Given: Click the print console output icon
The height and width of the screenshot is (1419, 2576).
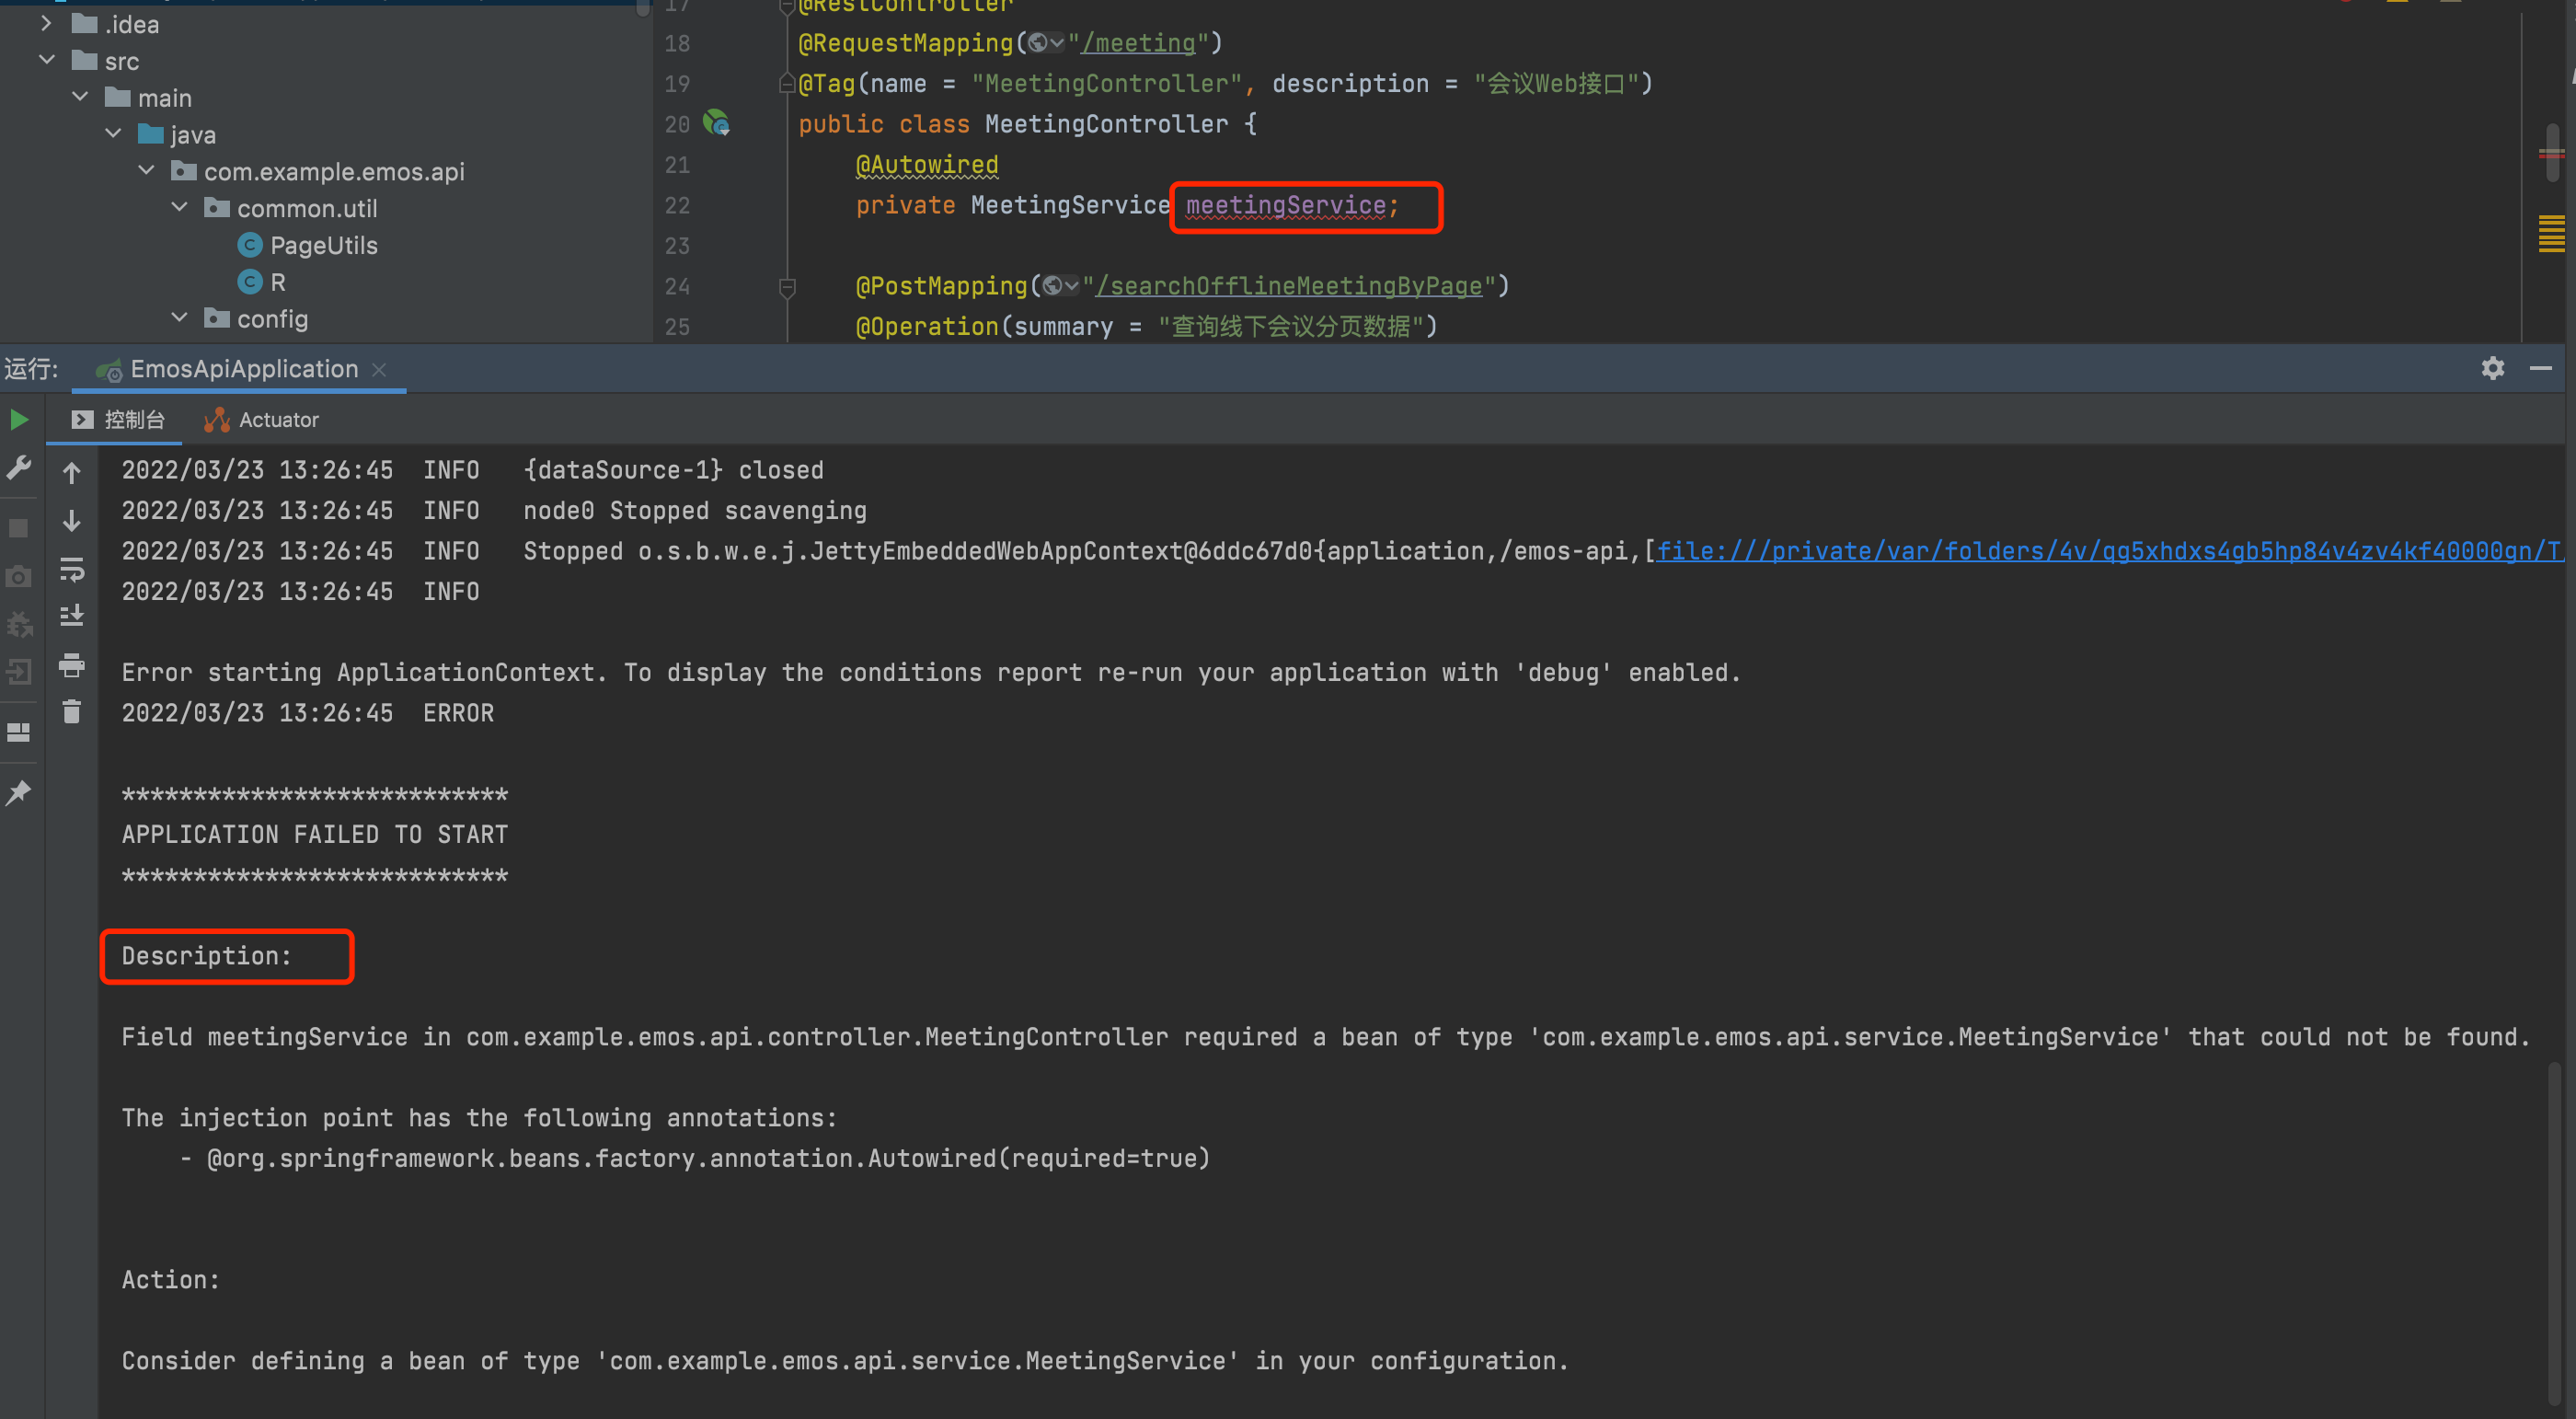Looking at the screenshot, I should [x=72, y=665].
